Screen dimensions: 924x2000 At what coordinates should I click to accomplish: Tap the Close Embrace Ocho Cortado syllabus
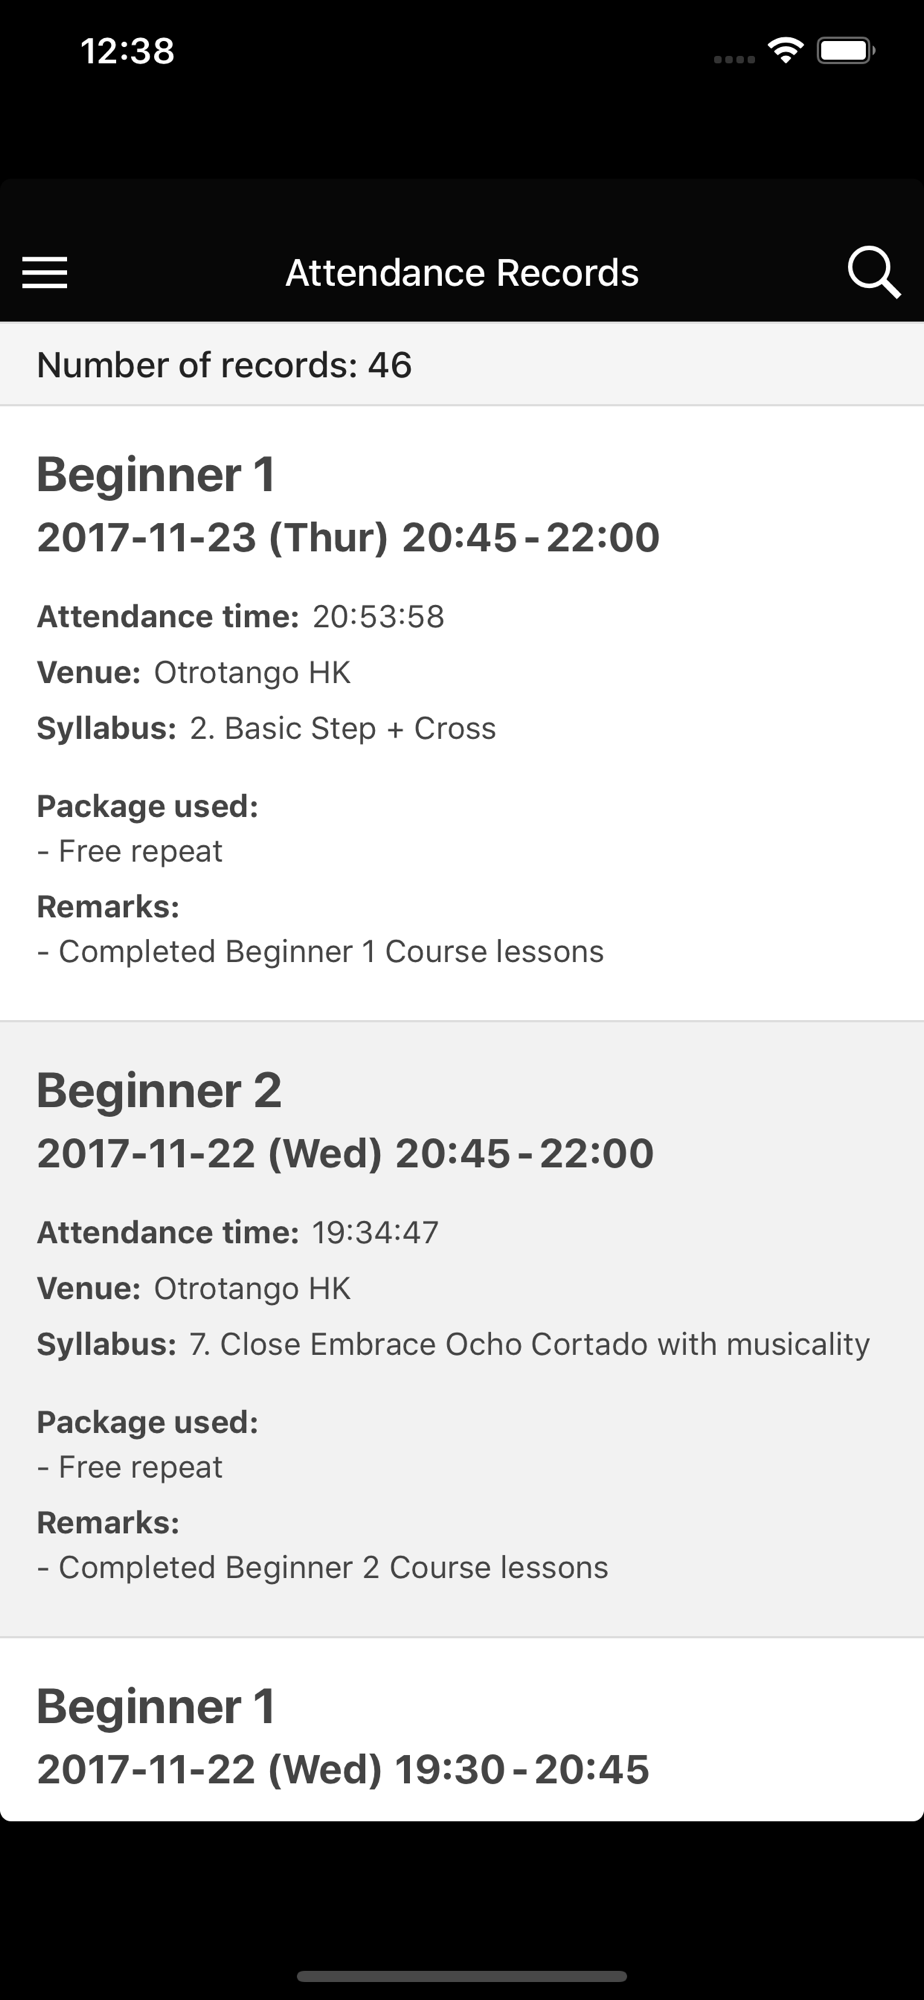[x=529, y=1344]
